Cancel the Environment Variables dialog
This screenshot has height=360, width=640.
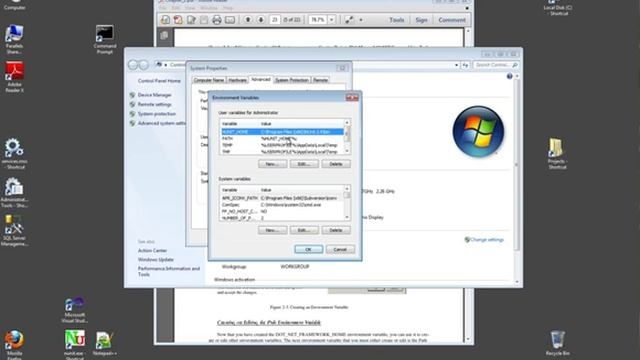340,249
